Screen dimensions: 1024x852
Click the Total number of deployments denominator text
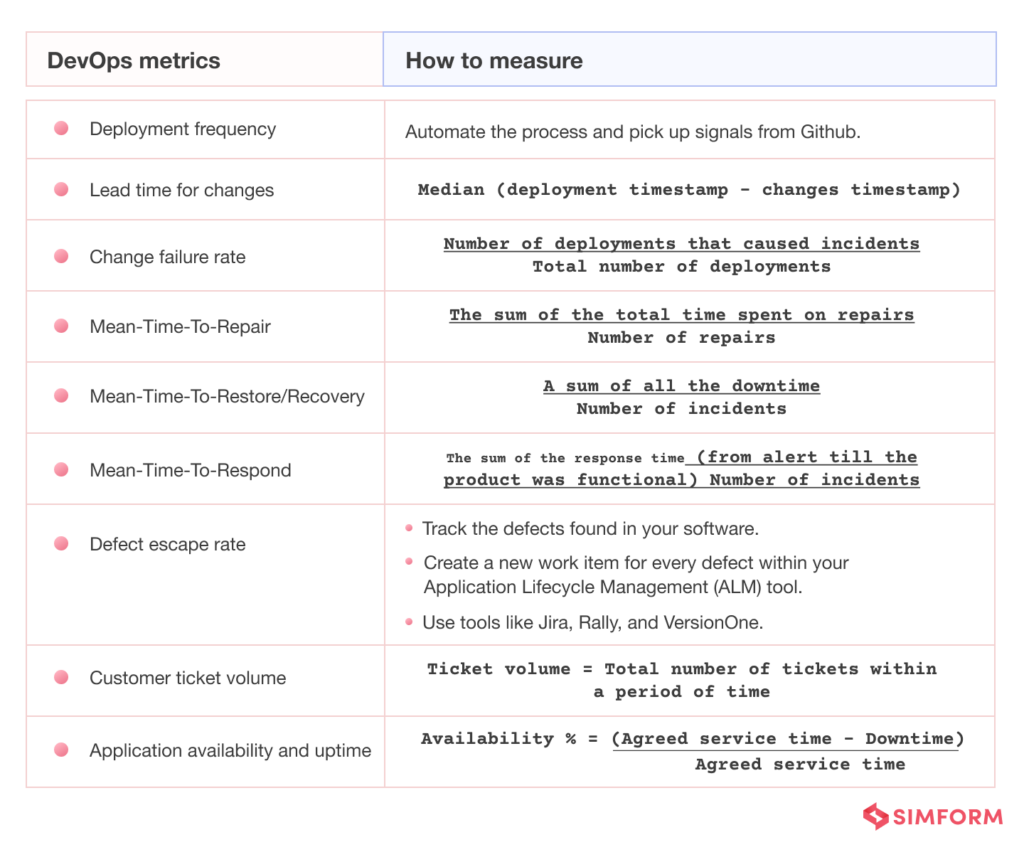pyautogui.click(x=681, y=267)
